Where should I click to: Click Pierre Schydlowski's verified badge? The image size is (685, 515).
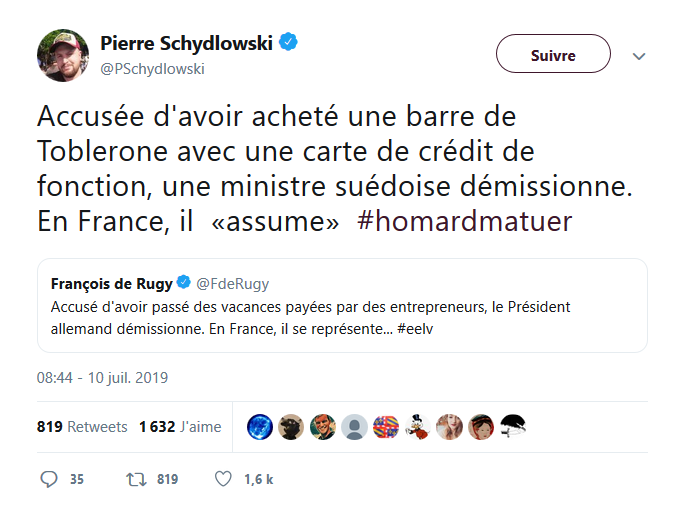(290, 43)
